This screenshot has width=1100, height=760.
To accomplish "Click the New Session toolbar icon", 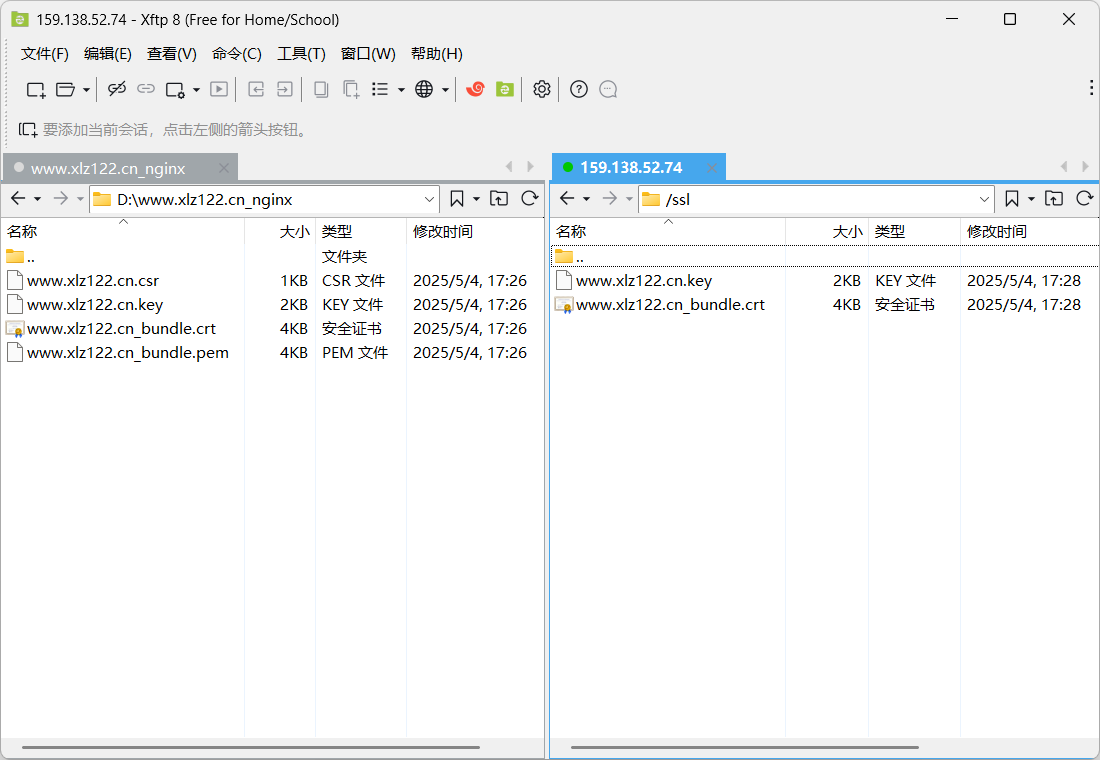I will point(36,89).
